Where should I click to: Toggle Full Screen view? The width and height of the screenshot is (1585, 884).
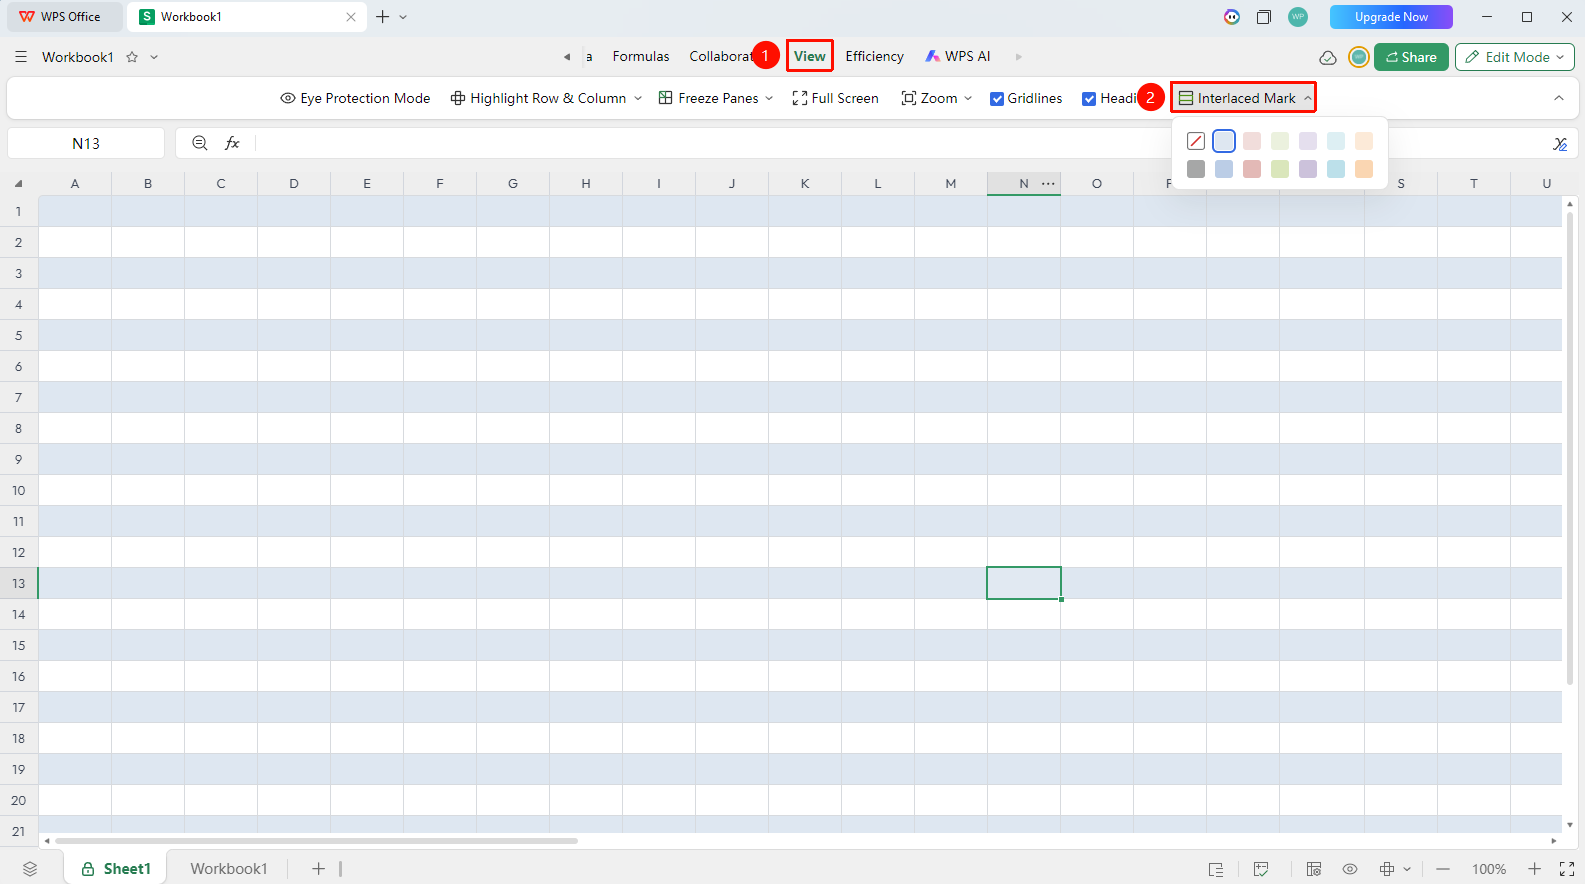pyautogui.click(x=835, y=98)
